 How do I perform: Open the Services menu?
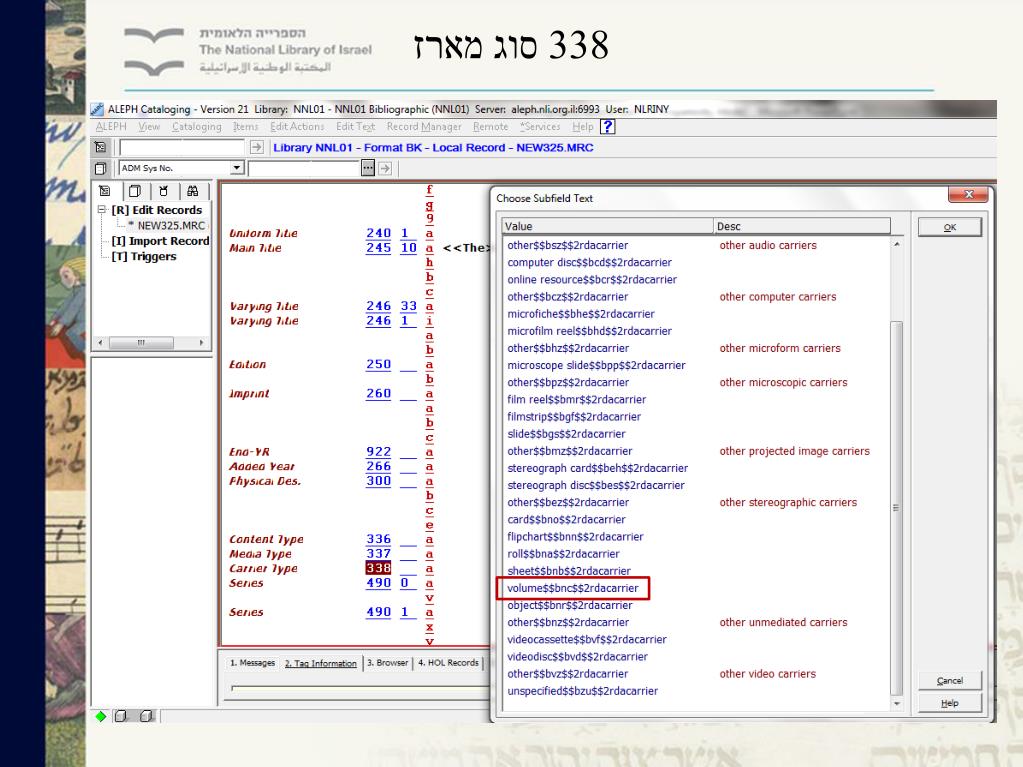pyautogui.click(x=540, y=127)
